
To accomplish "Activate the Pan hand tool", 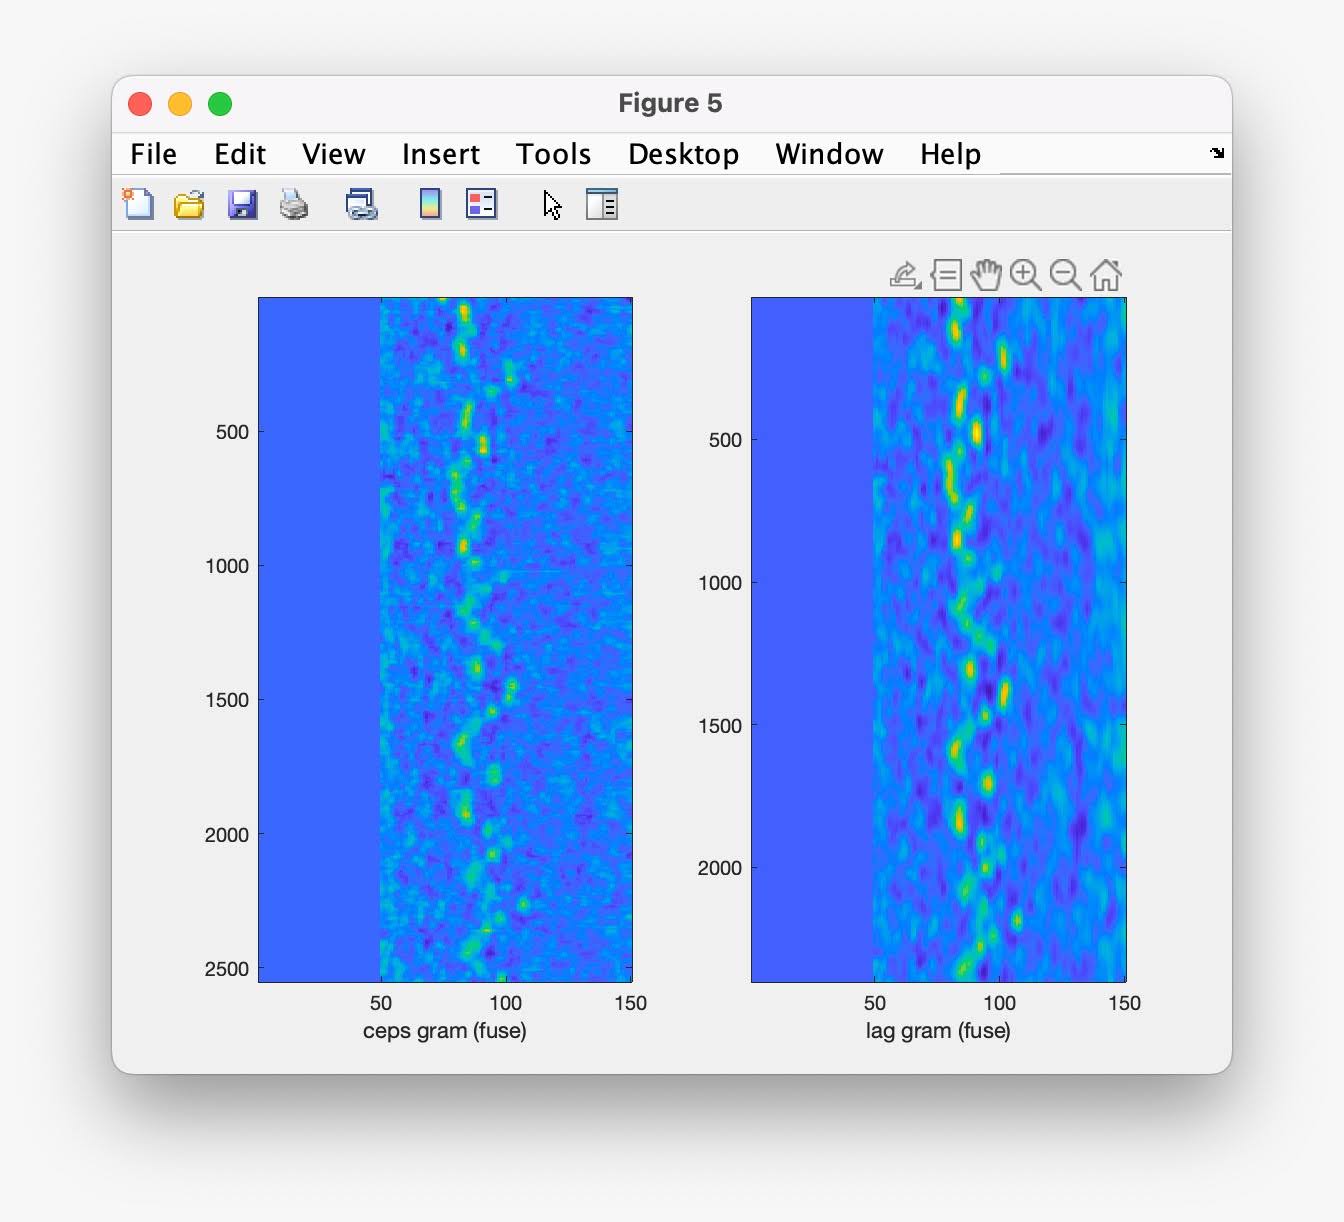I will point(986,274).
